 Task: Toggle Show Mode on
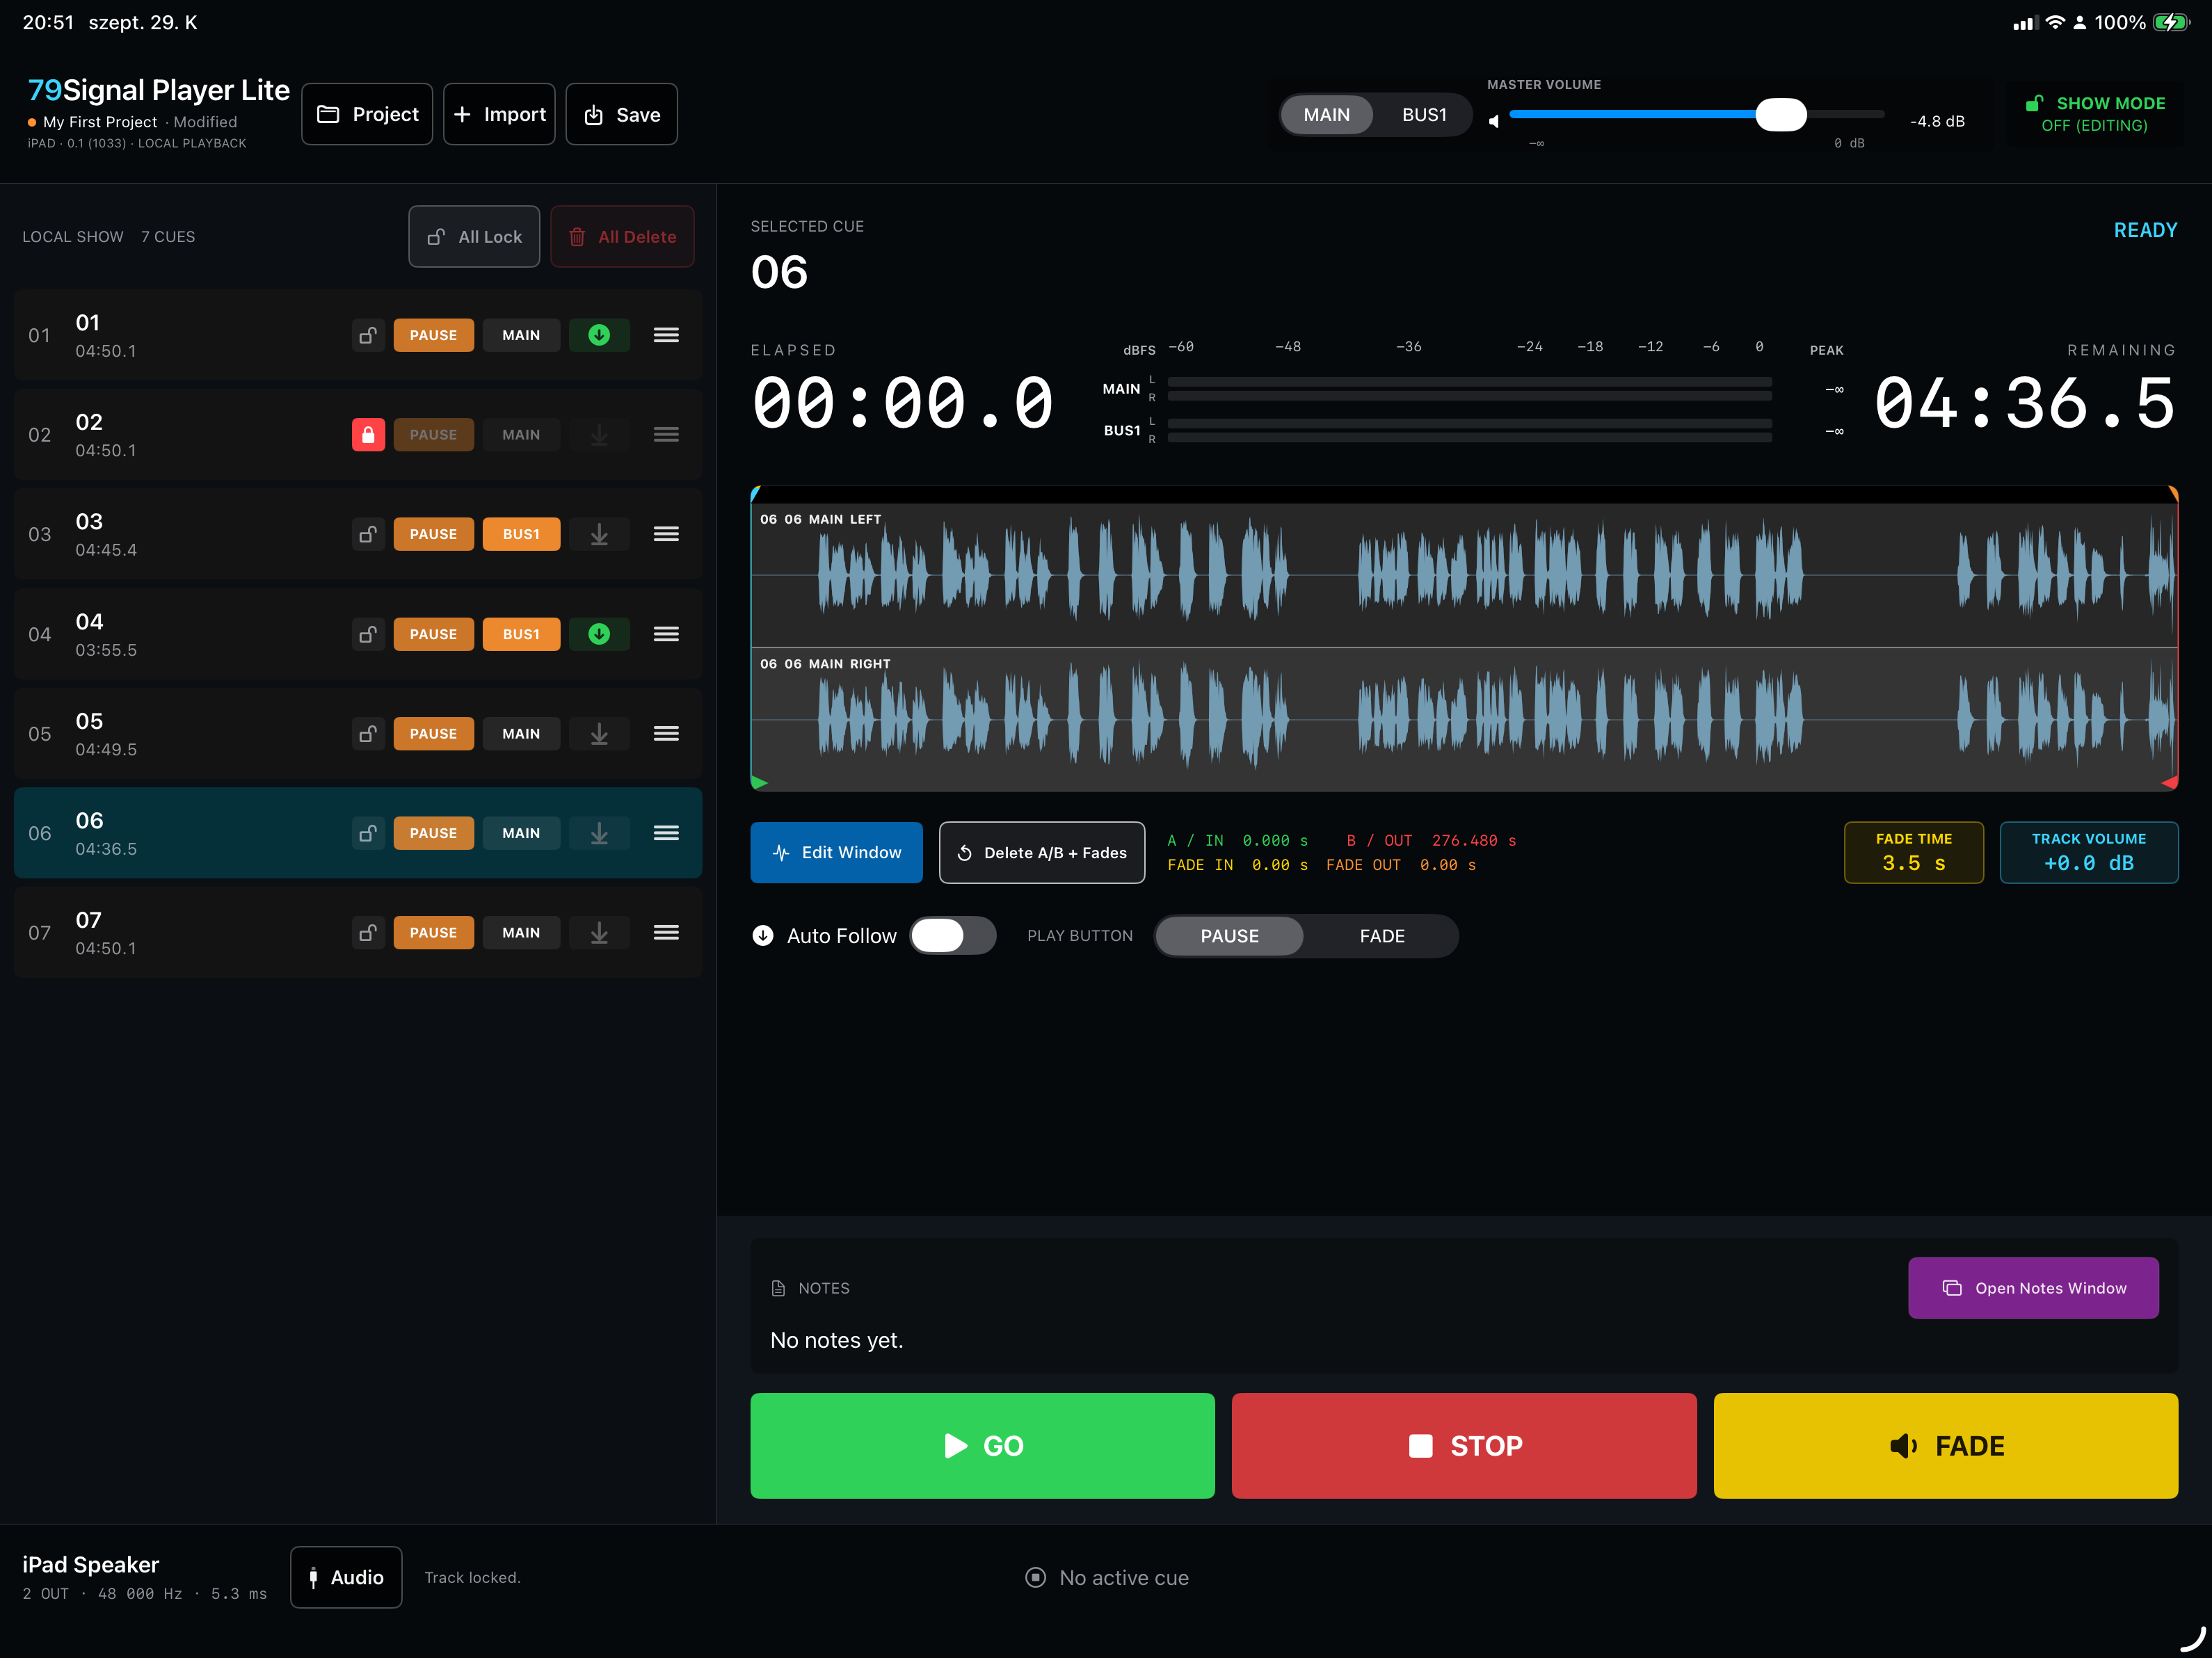pos(2095,114)
